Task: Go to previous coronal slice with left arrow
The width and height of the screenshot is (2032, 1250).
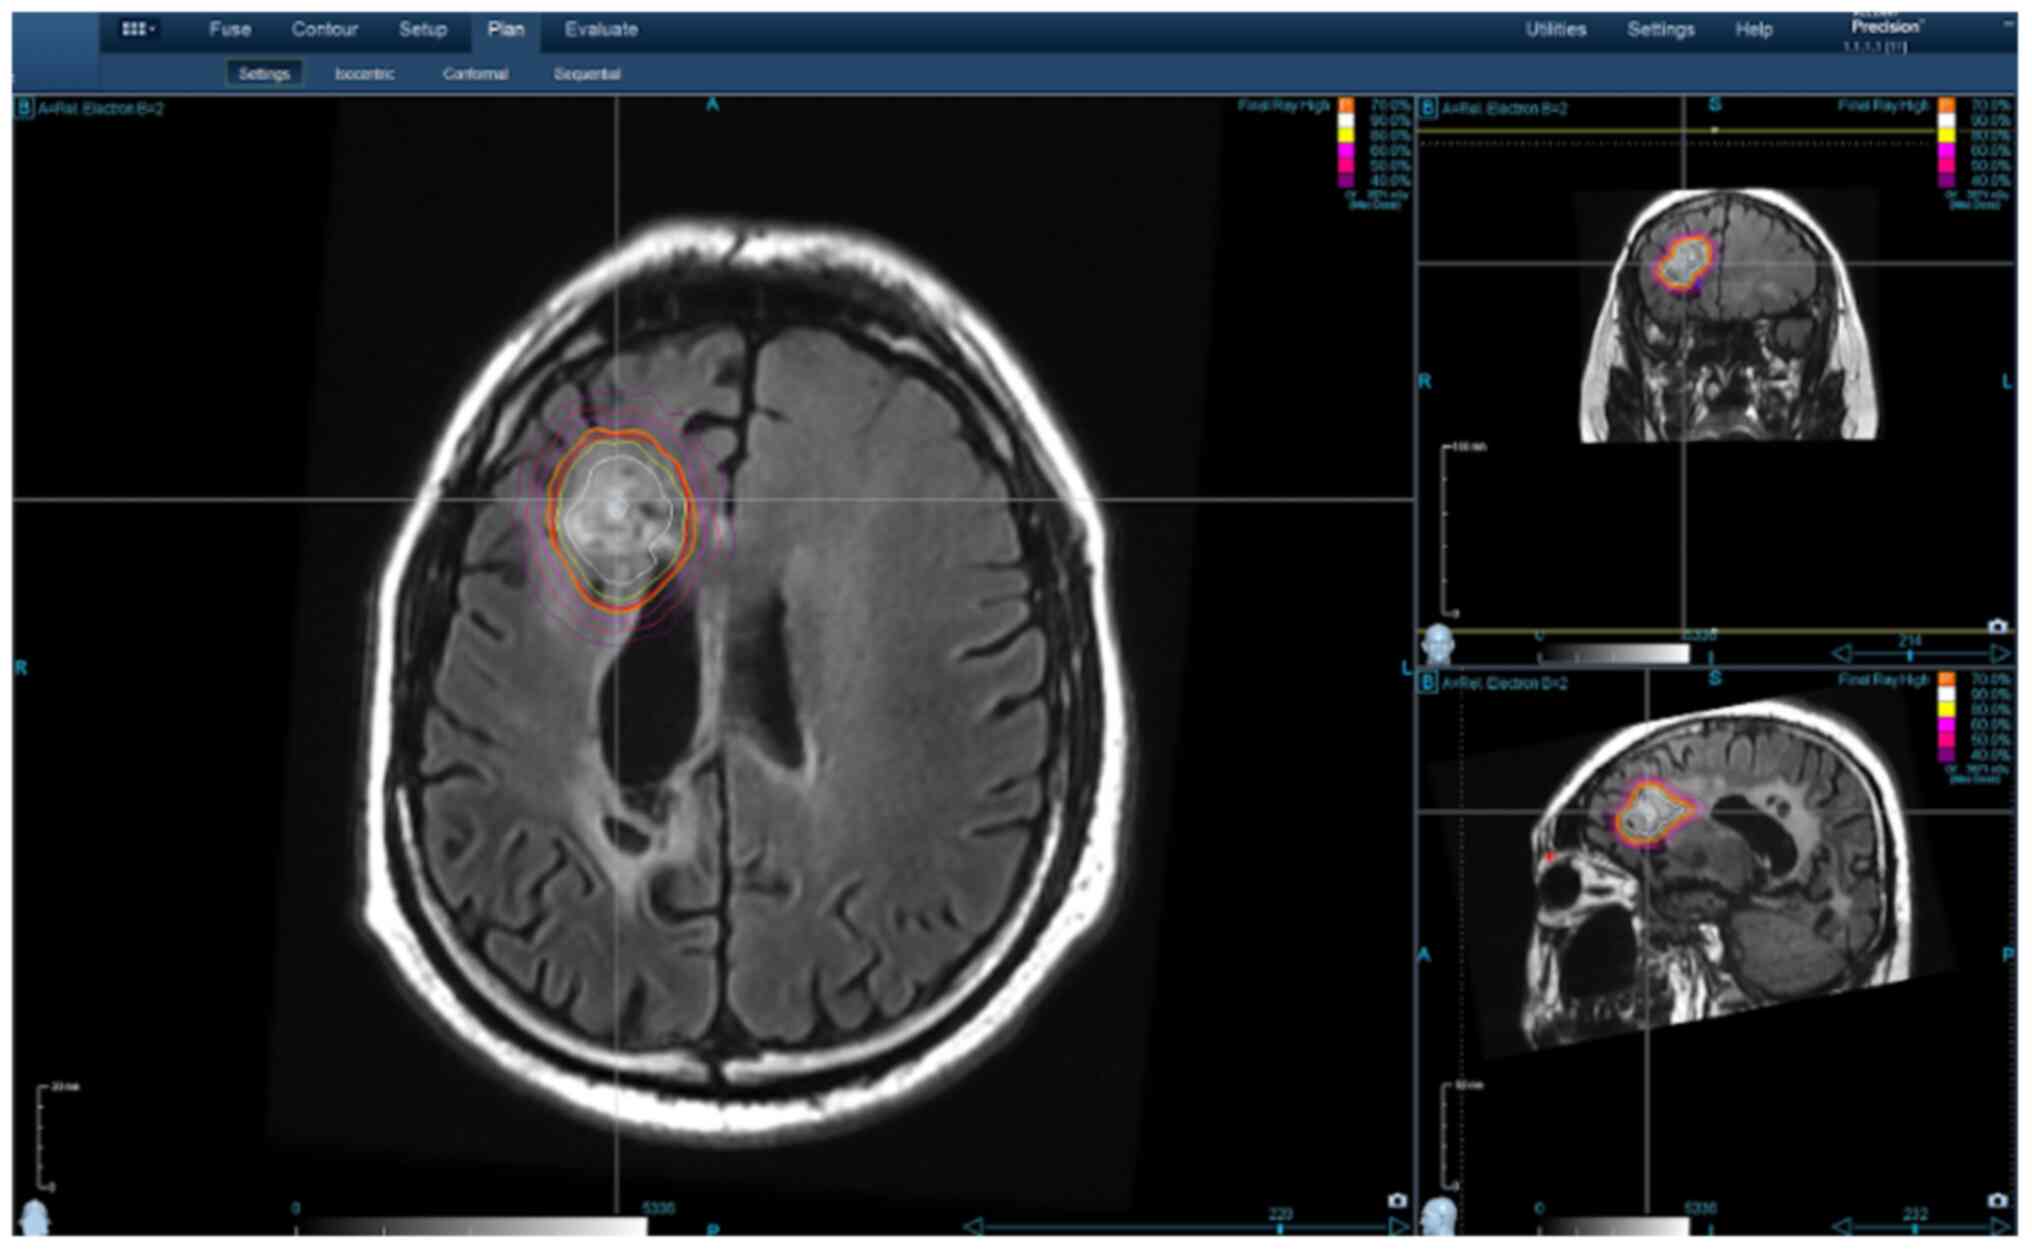Action: [x=1841, y=654]
